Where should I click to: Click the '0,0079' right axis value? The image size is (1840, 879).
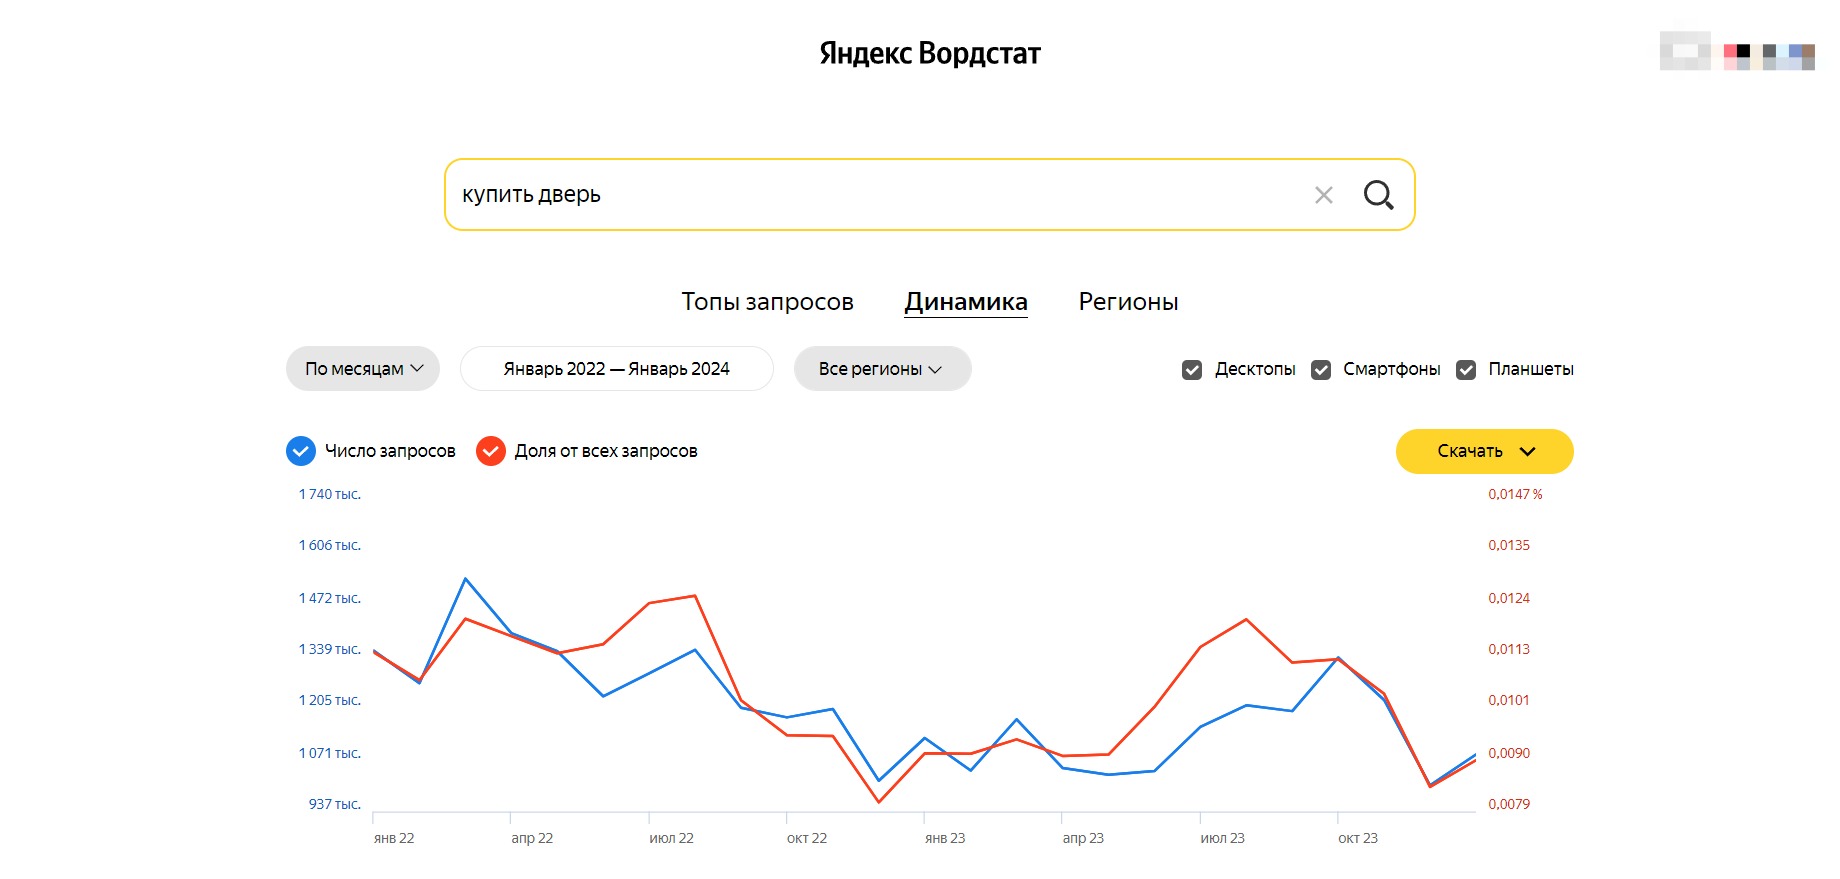pyautogui.click(x=1509, y=804)
